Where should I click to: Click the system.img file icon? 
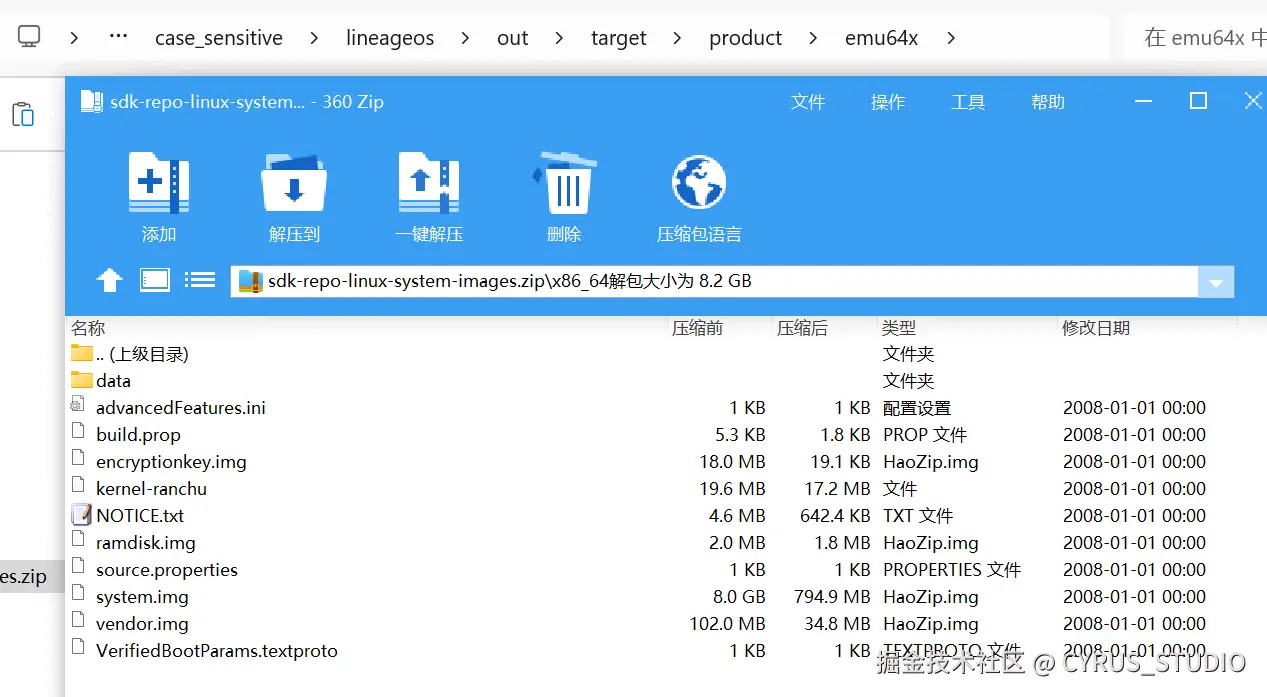(x=78, y=594)
